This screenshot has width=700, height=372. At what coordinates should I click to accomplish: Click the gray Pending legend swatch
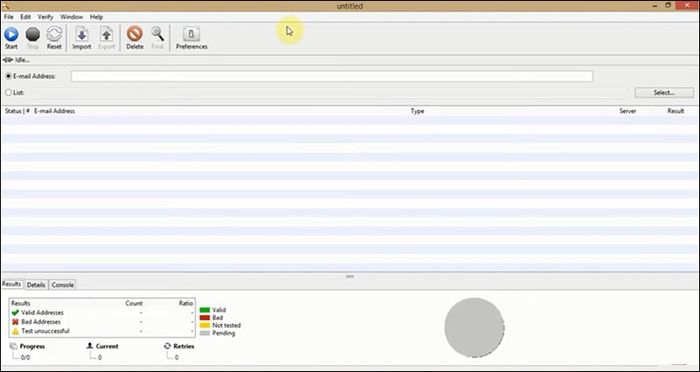click(205, 333)
